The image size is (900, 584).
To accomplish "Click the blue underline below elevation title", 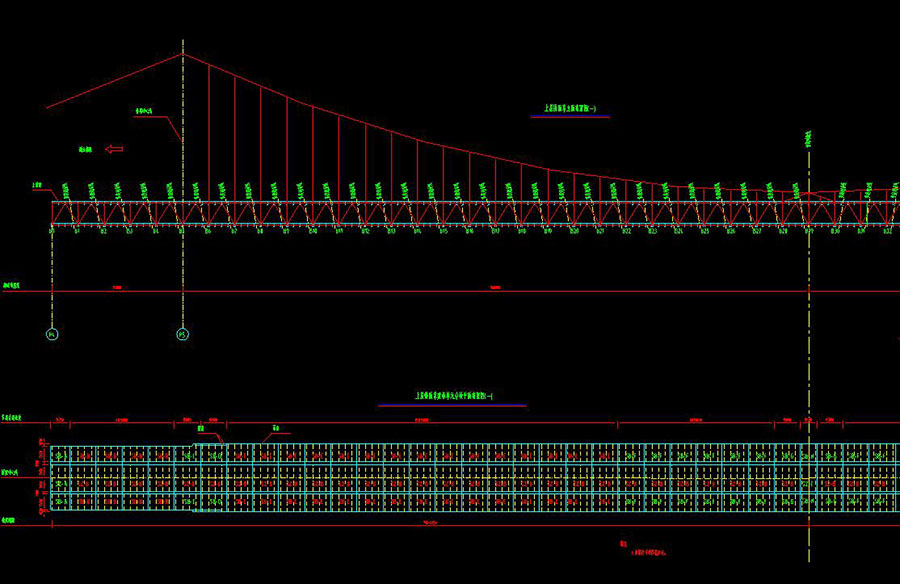I will (569, 117).
